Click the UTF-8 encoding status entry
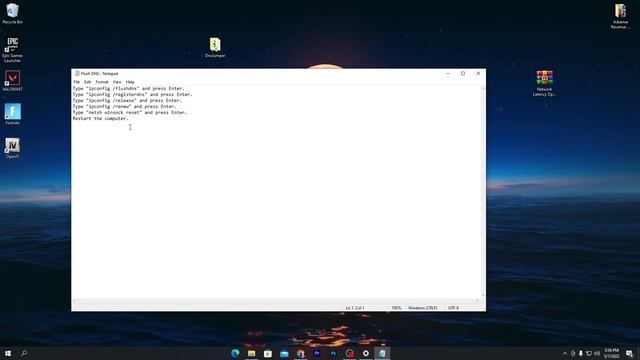640x360 pixels. point(453,308)
